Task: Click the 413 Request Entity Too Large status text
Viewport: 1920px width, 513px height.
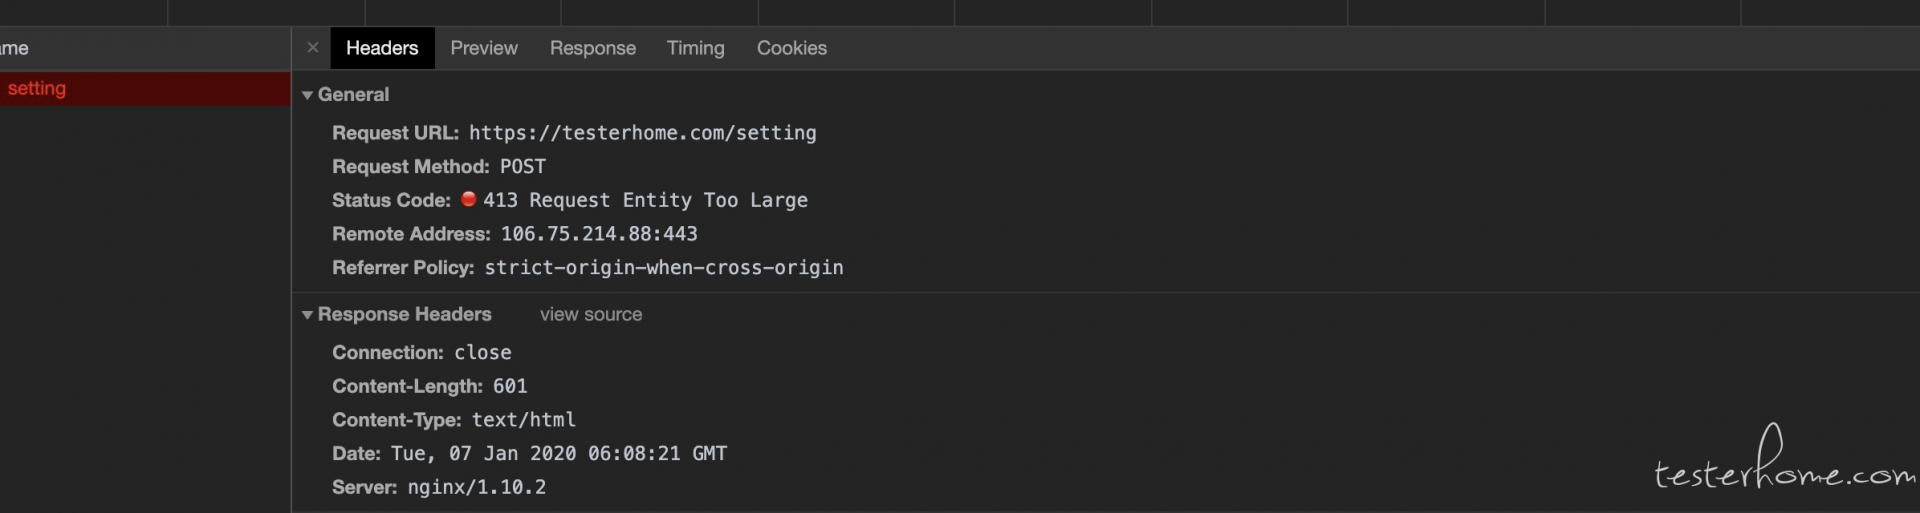Action: (645, 200)
